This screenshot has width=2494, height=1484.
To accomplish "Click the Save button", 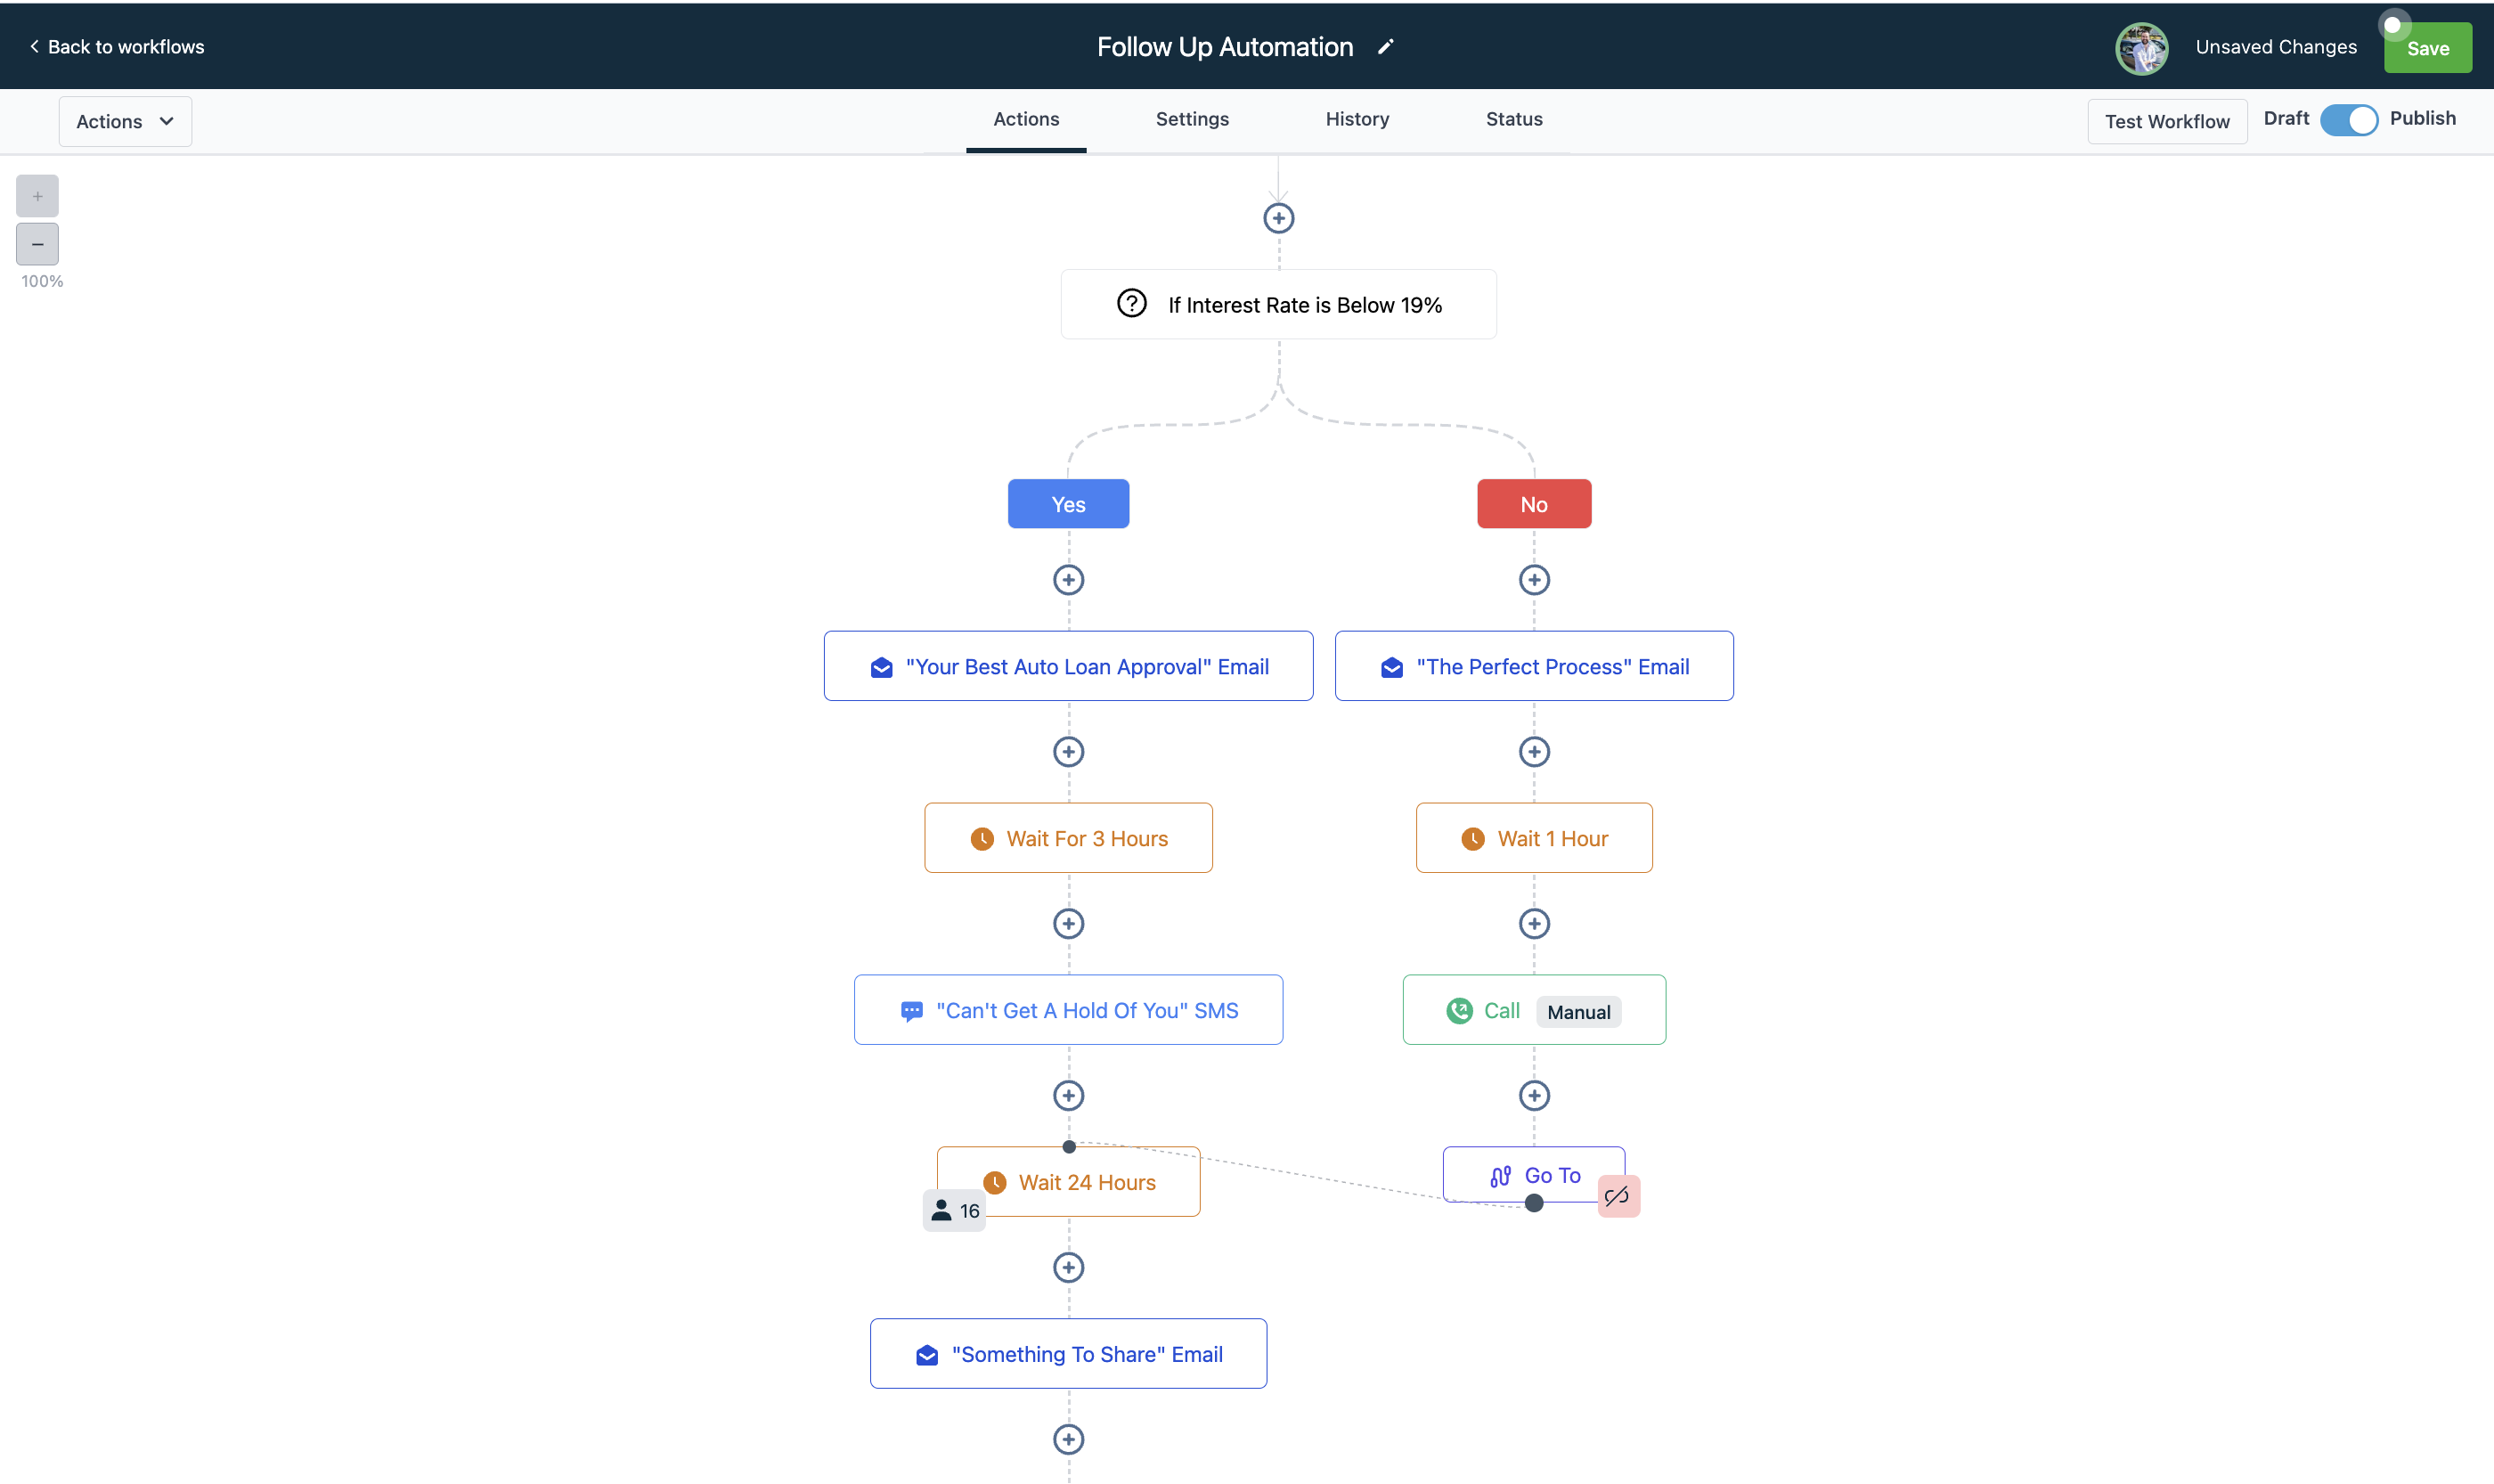I will (2427, 49).
